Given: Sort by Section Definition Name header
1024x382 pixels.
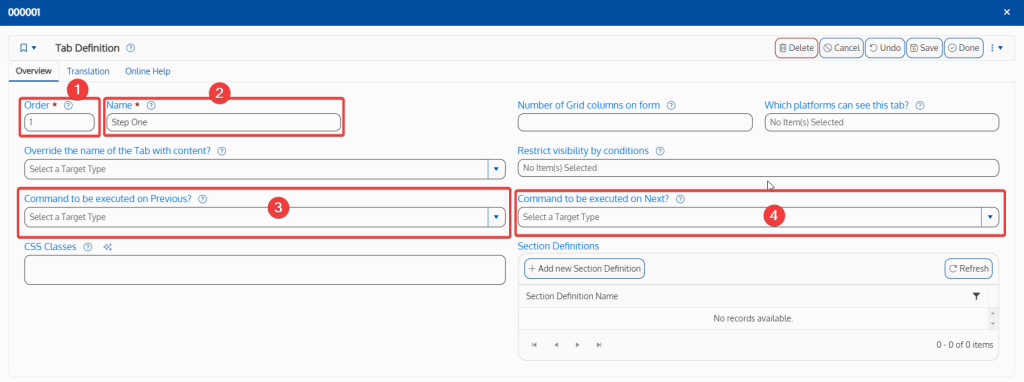Looking at the screenshot, I should point(571,296).
